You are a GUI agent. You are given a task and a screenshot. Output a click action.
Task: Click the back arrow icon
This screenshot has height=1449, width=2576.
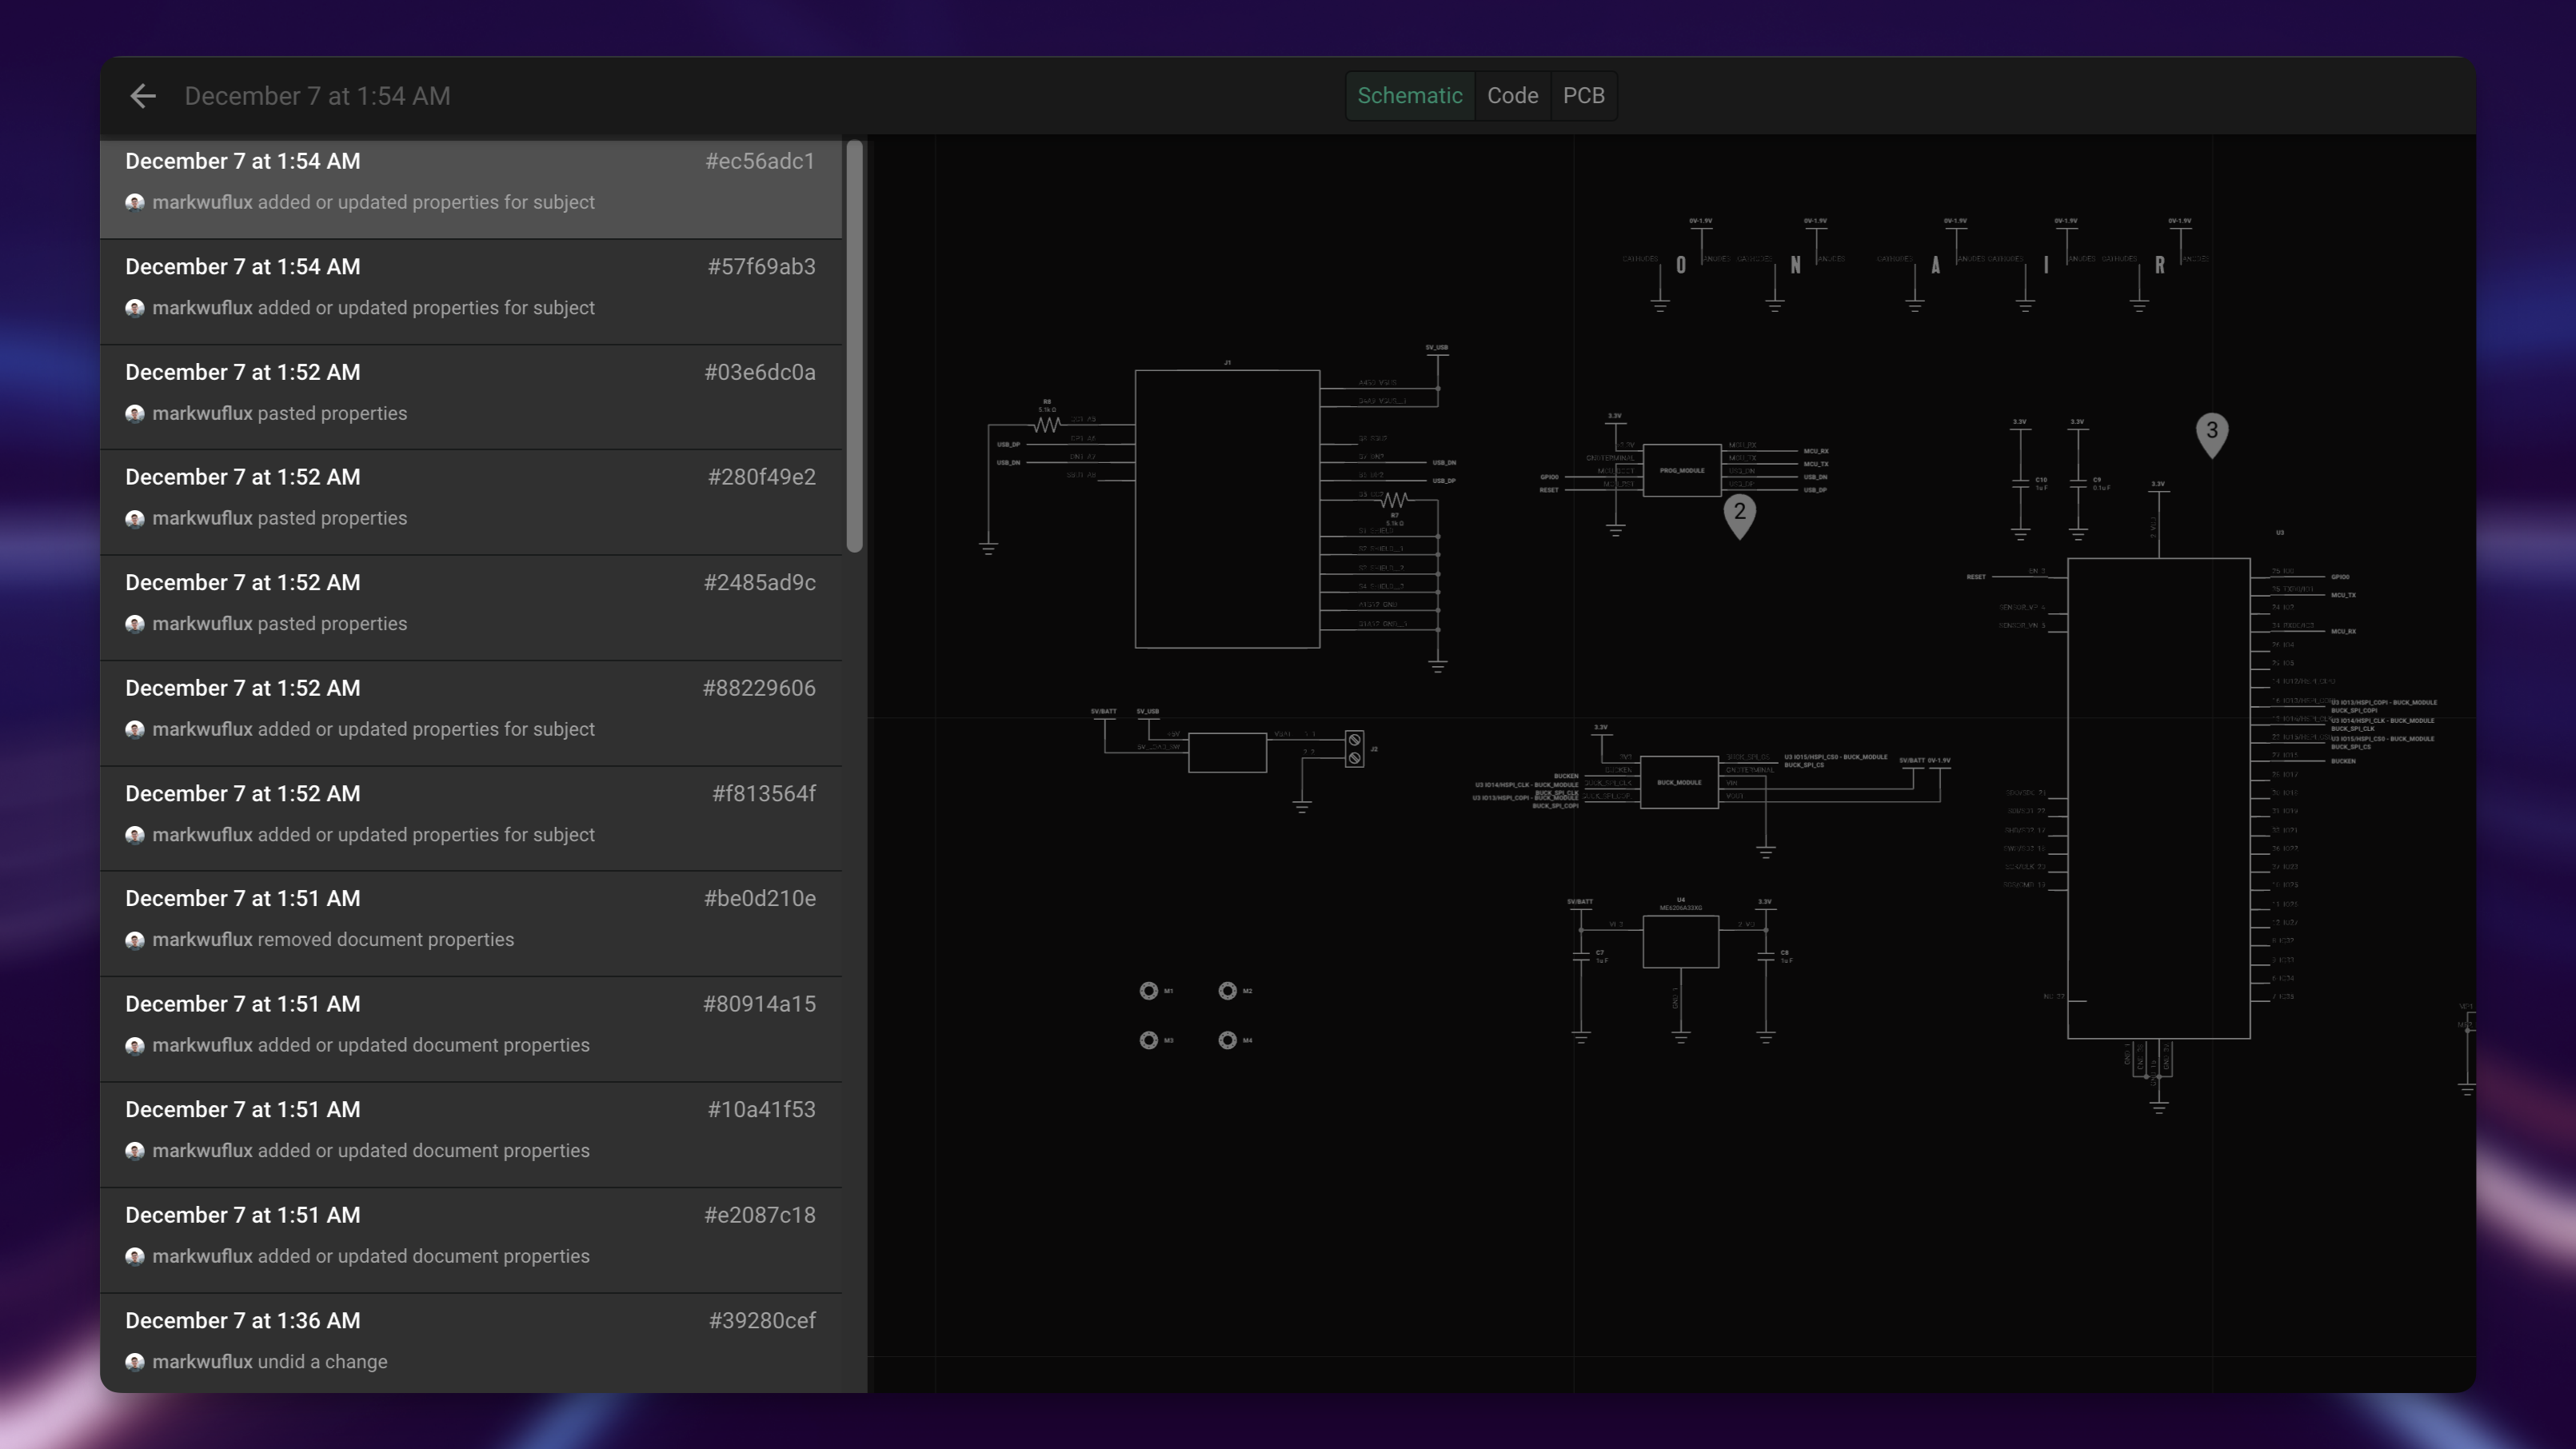(143, 96)
